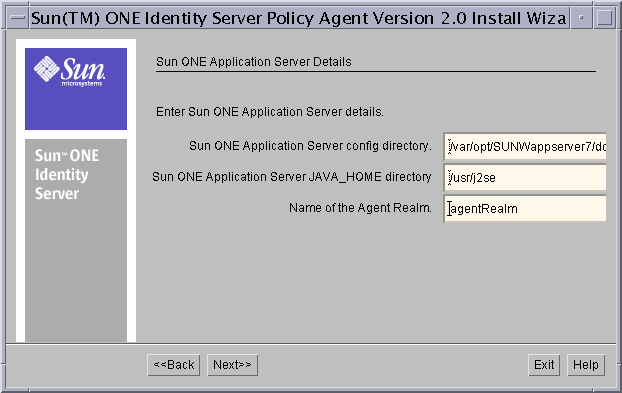
Task: Maximize the wizard window with the square button
Action: click(604, 18)
